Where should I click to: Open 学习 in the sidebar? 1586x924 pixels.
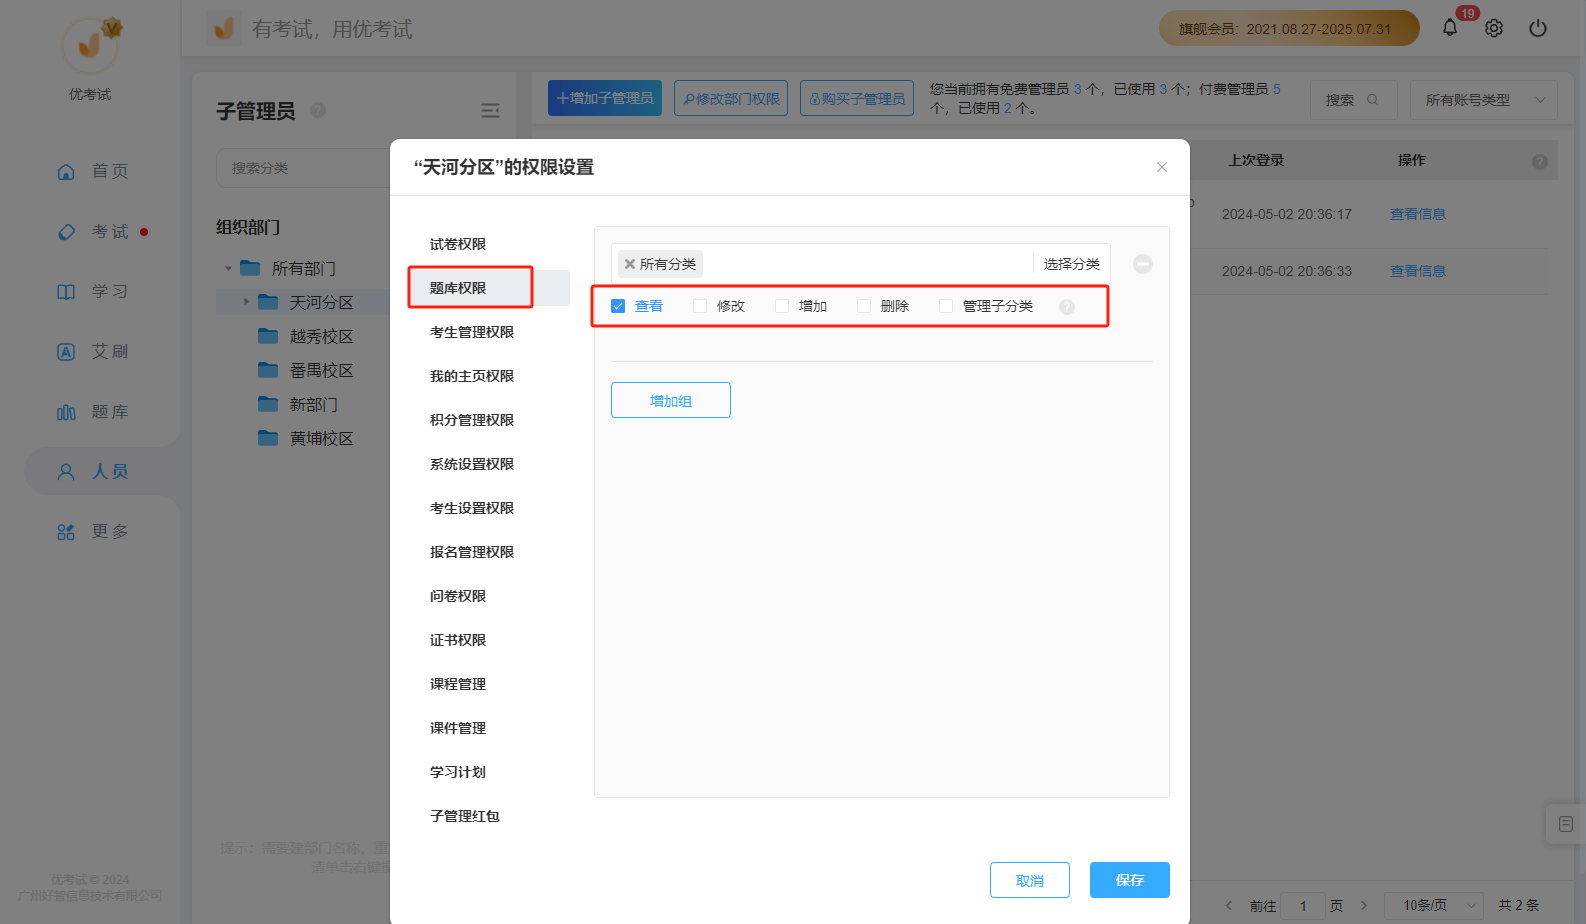click(x=92, y=291)
